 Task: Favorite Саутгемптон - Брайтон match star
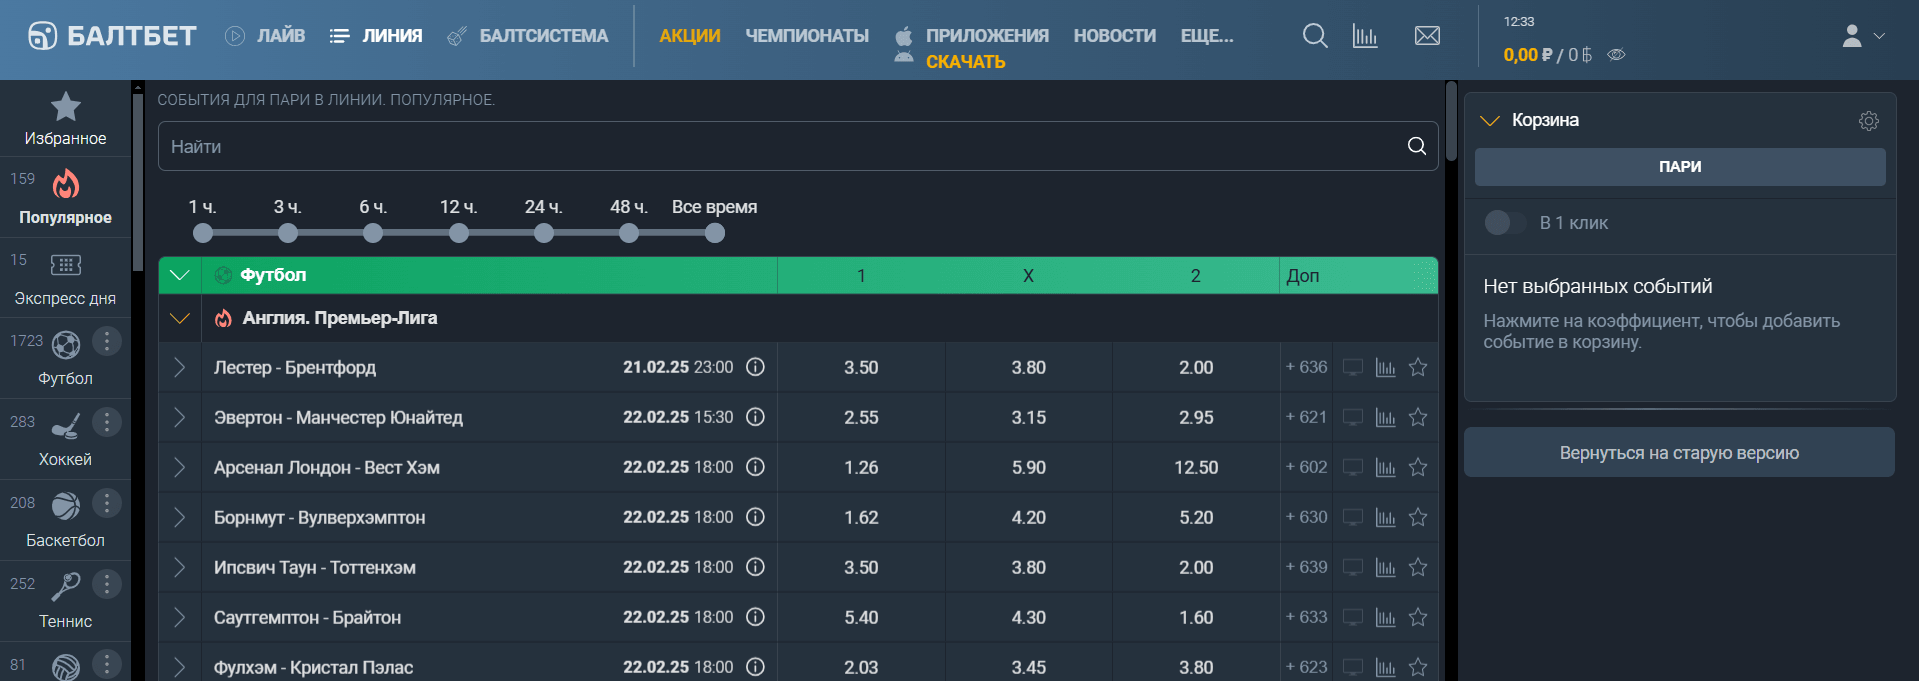1418,617
